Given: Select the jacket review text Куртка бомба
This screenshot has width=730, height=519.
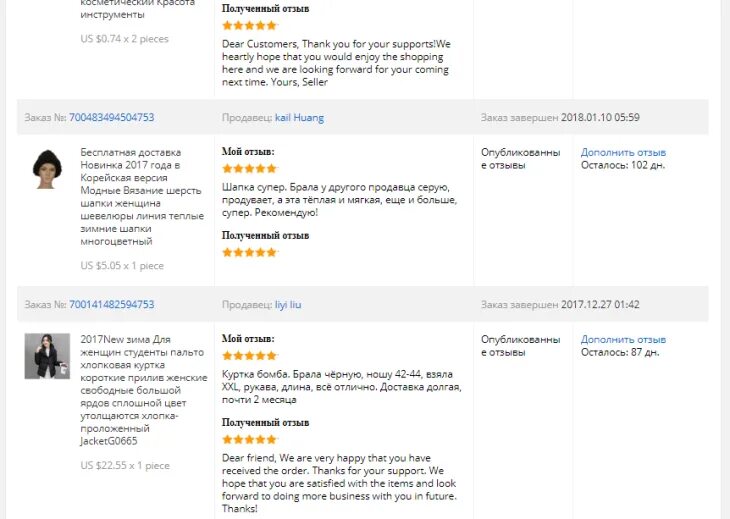Looking at the screenshot, I should point(341,387).
